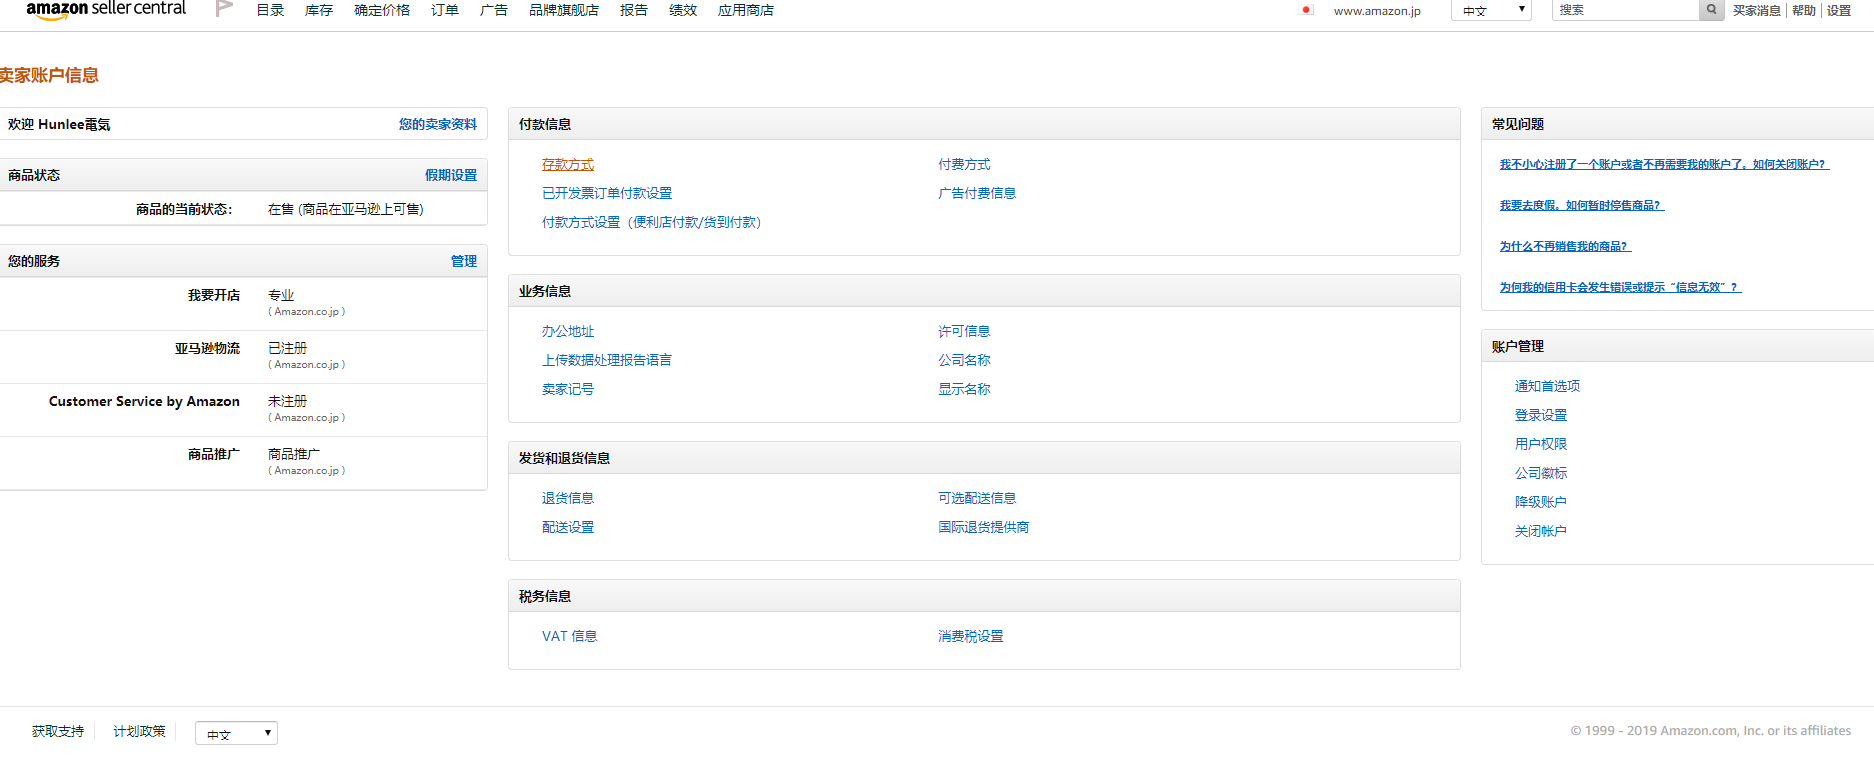The height and width of the screenshot is (779, 1874).
Task: Open 假期设置 for listing status
Action: coord(451,175)
